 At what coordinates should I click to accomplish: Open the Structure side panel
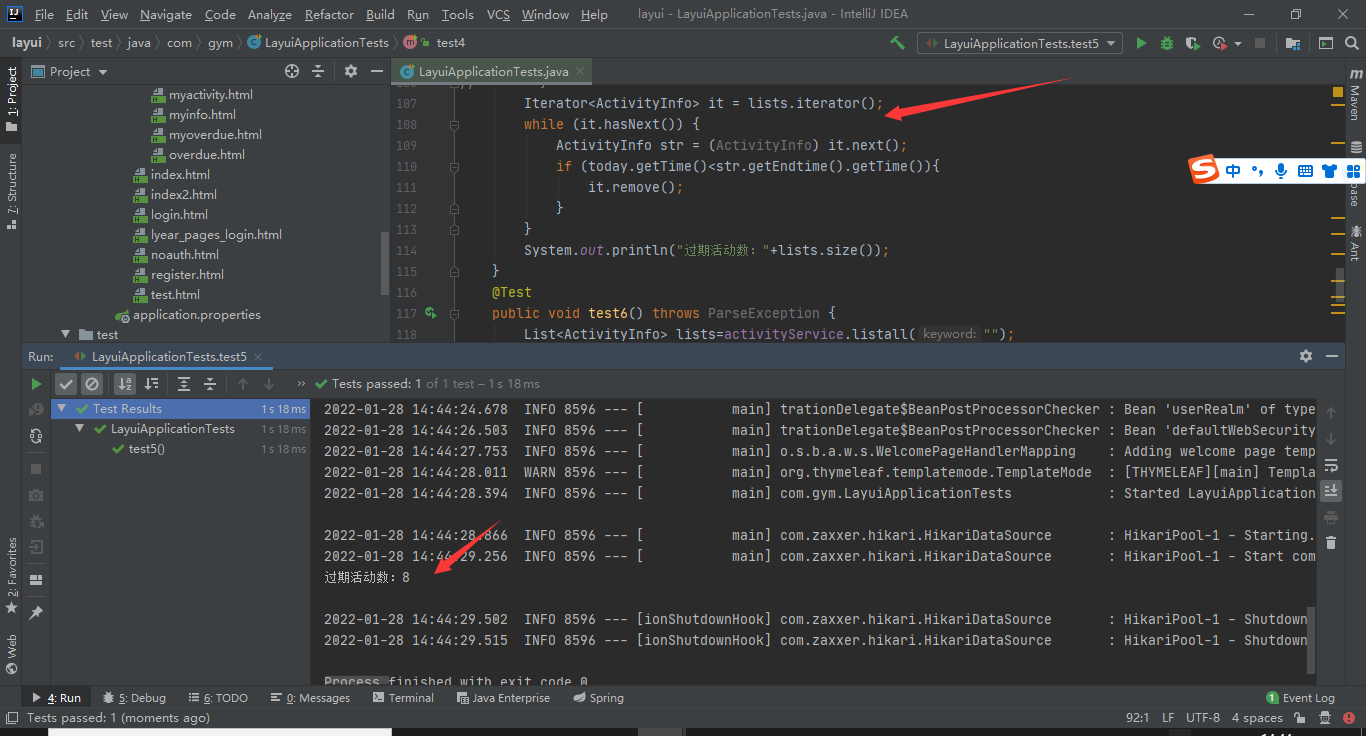(x=12, y=190)
